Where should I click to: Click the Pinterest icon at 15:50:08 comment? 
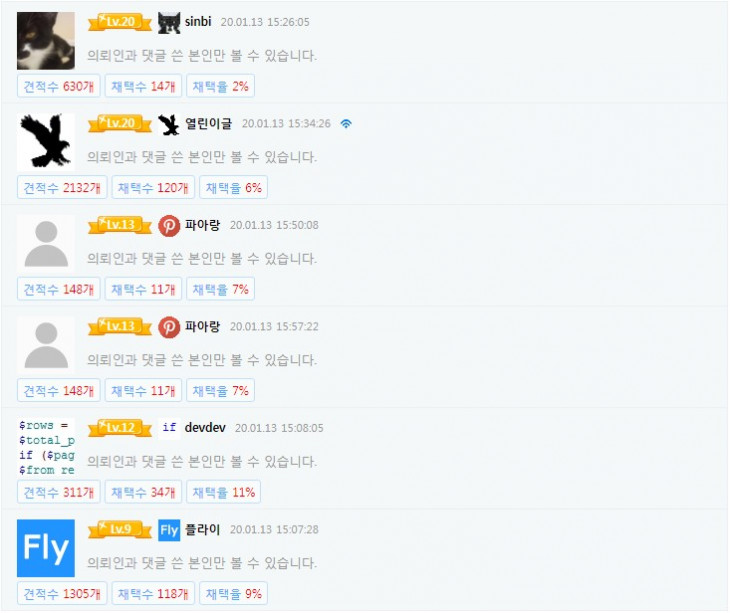(169, 226)
